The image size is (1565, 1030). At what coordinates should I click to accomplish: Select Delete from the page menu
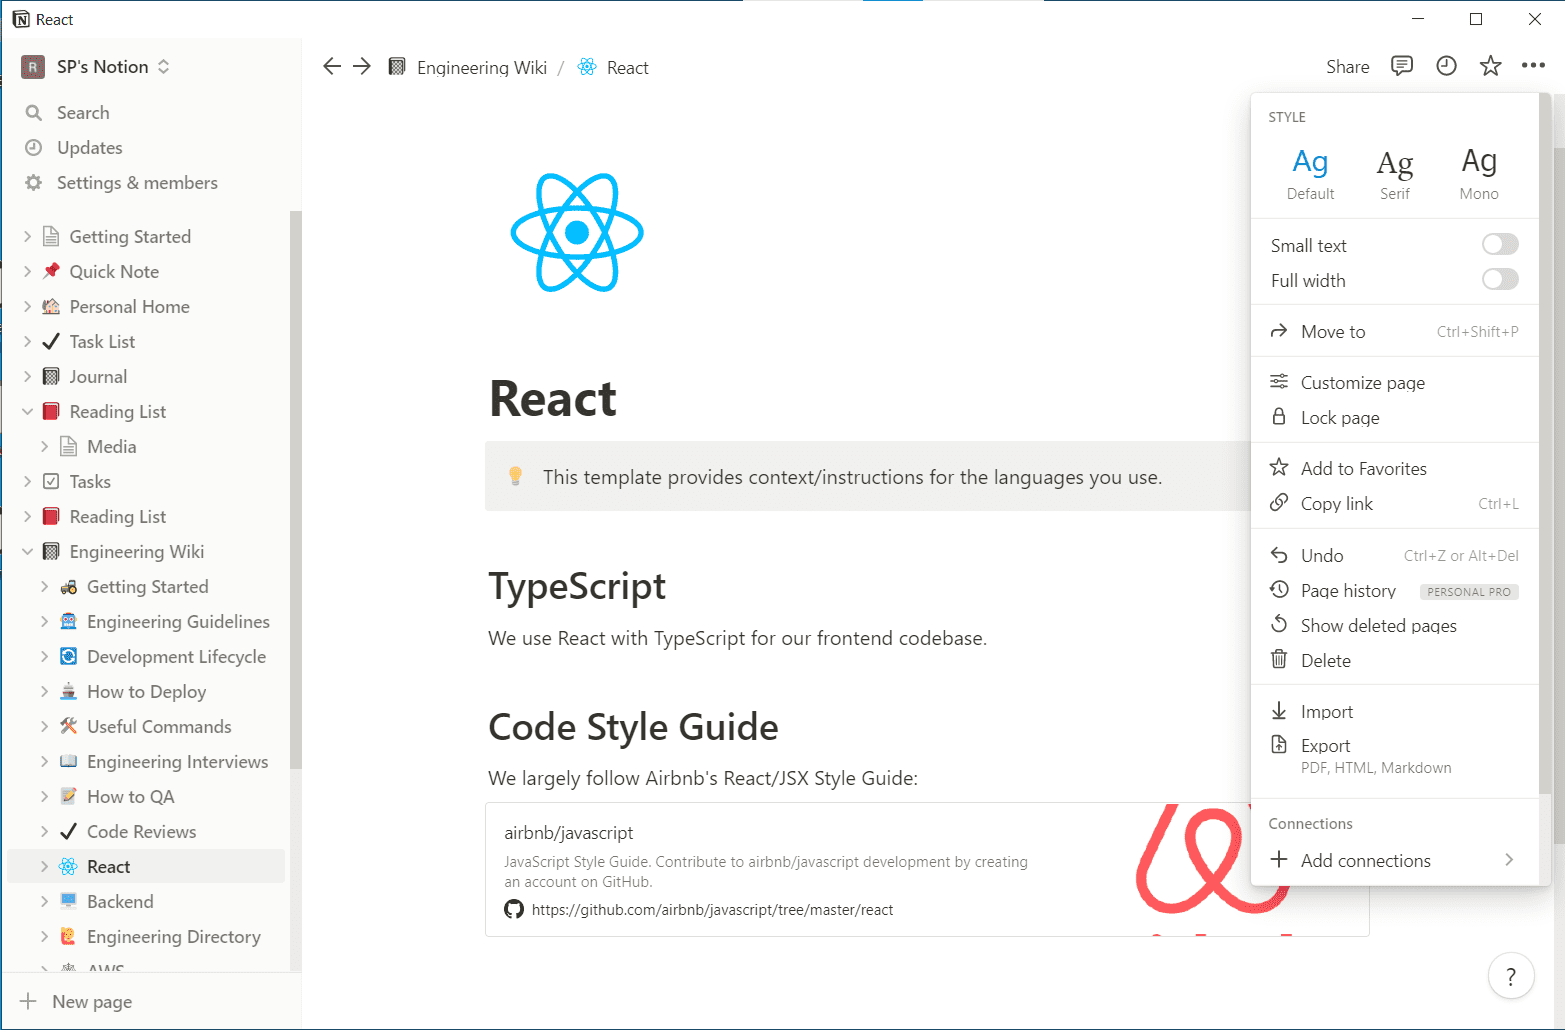point(1394,661)
